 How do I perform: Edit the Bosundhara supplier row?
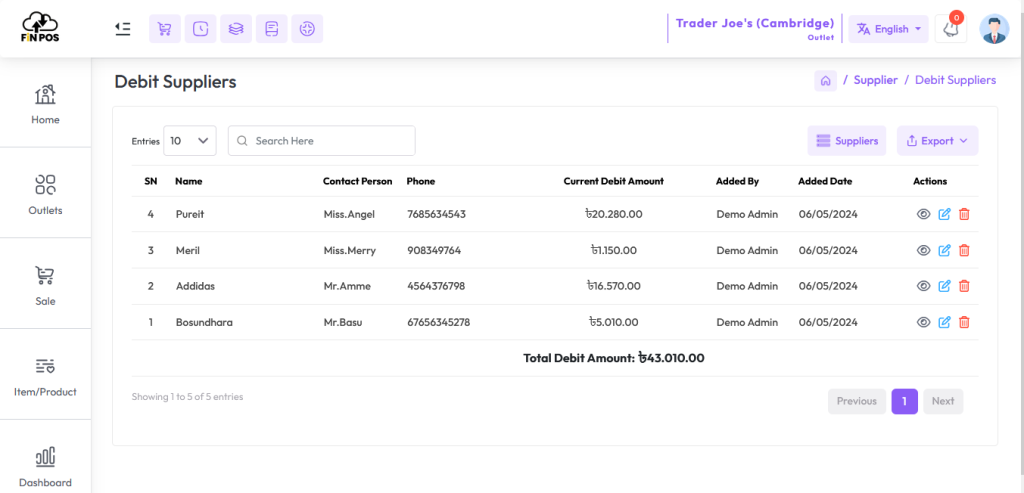[944, 322]
